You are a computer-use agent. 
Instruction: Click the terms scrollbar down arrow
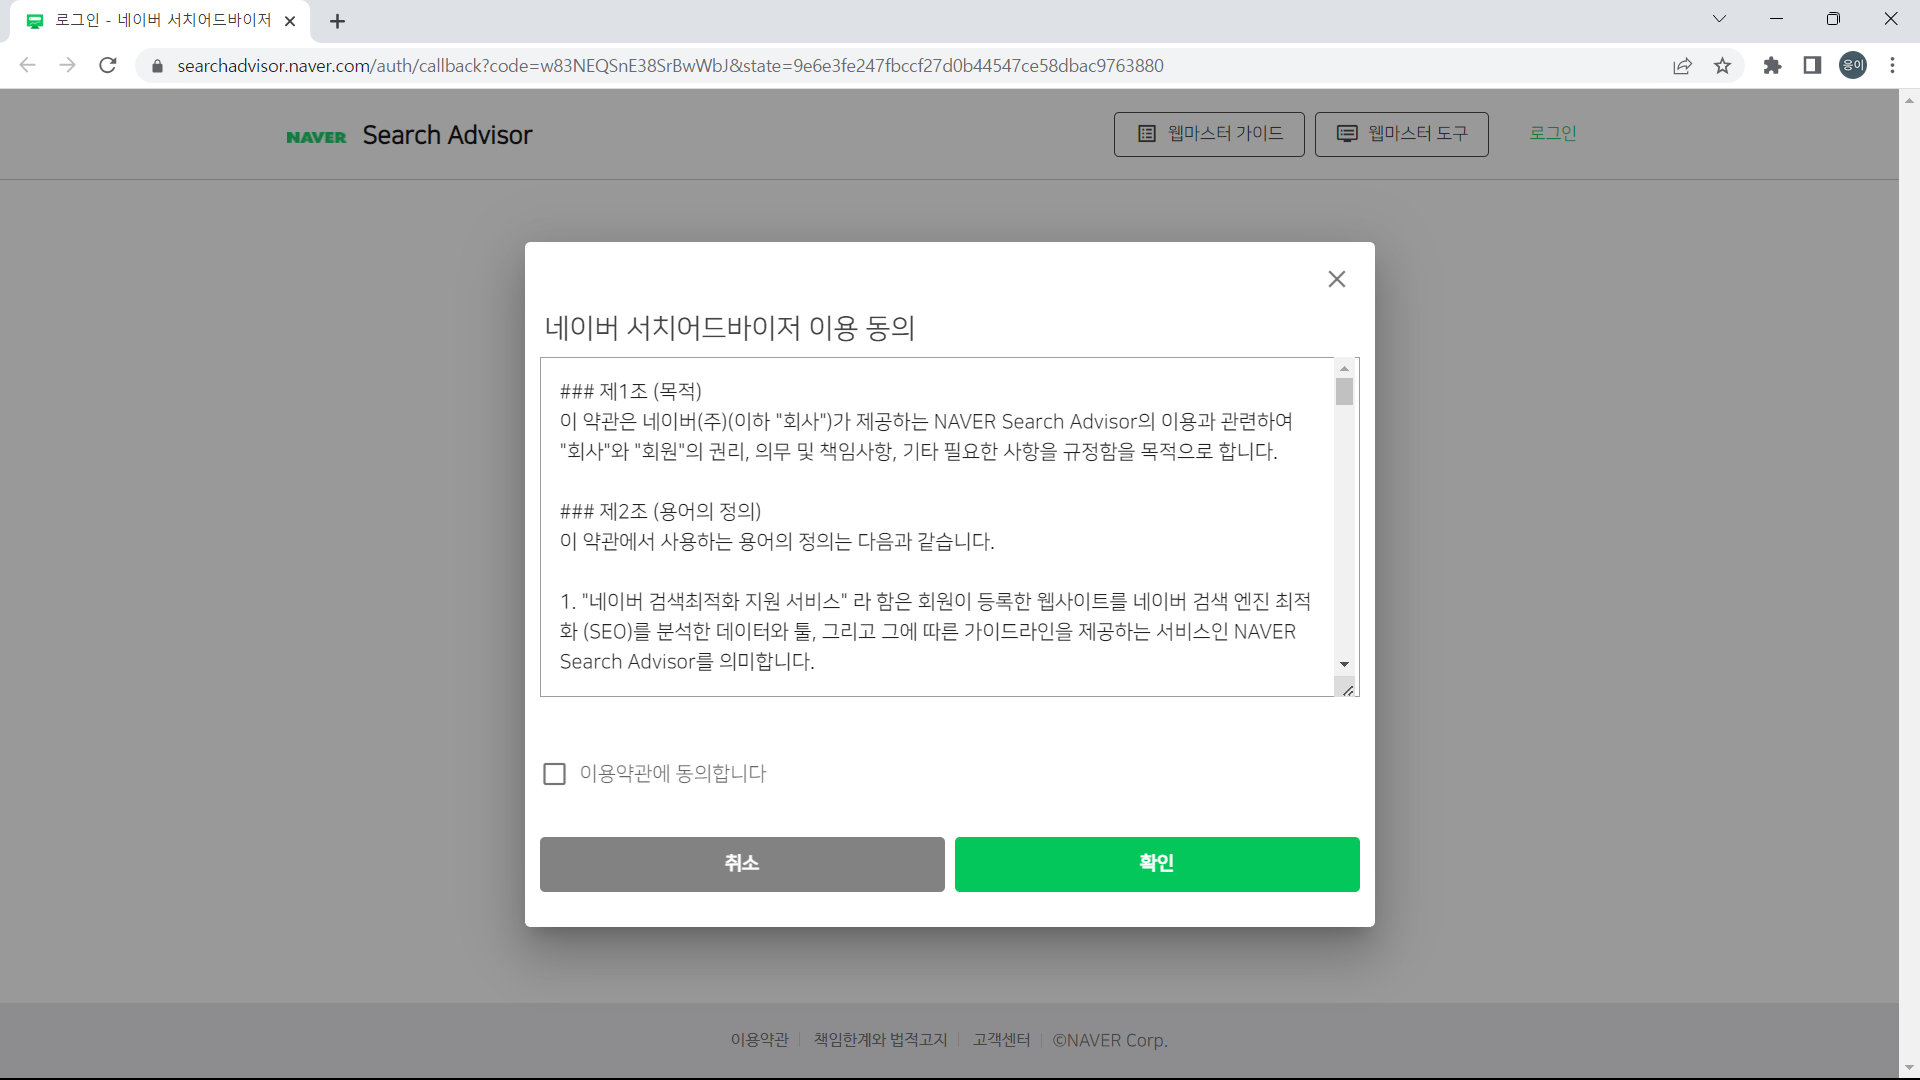point(1344,664)
